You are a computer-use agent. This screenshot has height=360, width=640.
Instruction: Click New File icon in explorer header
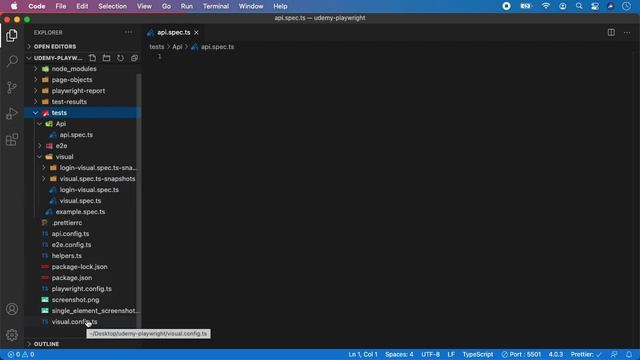point(93,58)
